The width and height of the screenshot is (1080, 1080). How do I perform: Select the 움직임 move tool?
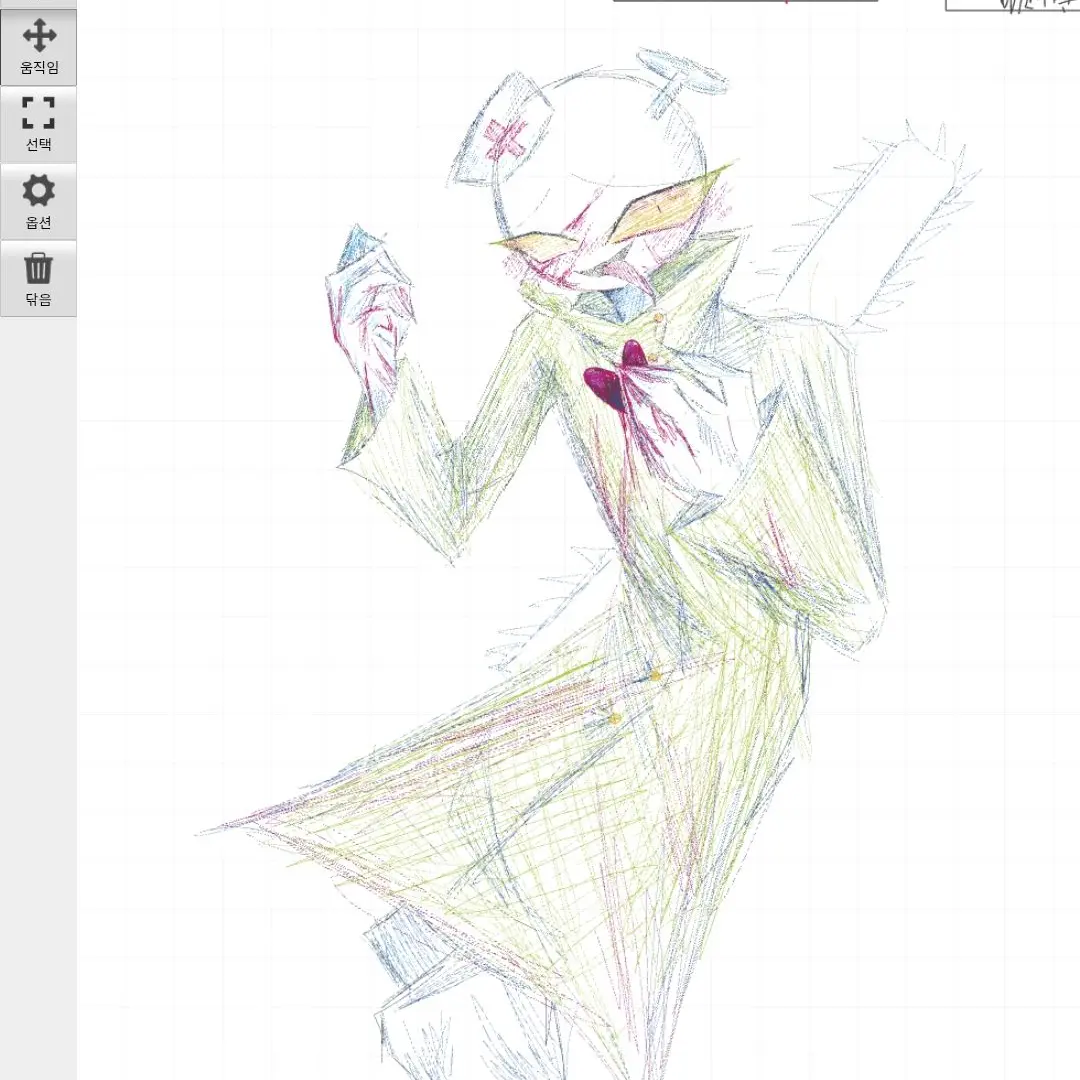coord(38,47)
